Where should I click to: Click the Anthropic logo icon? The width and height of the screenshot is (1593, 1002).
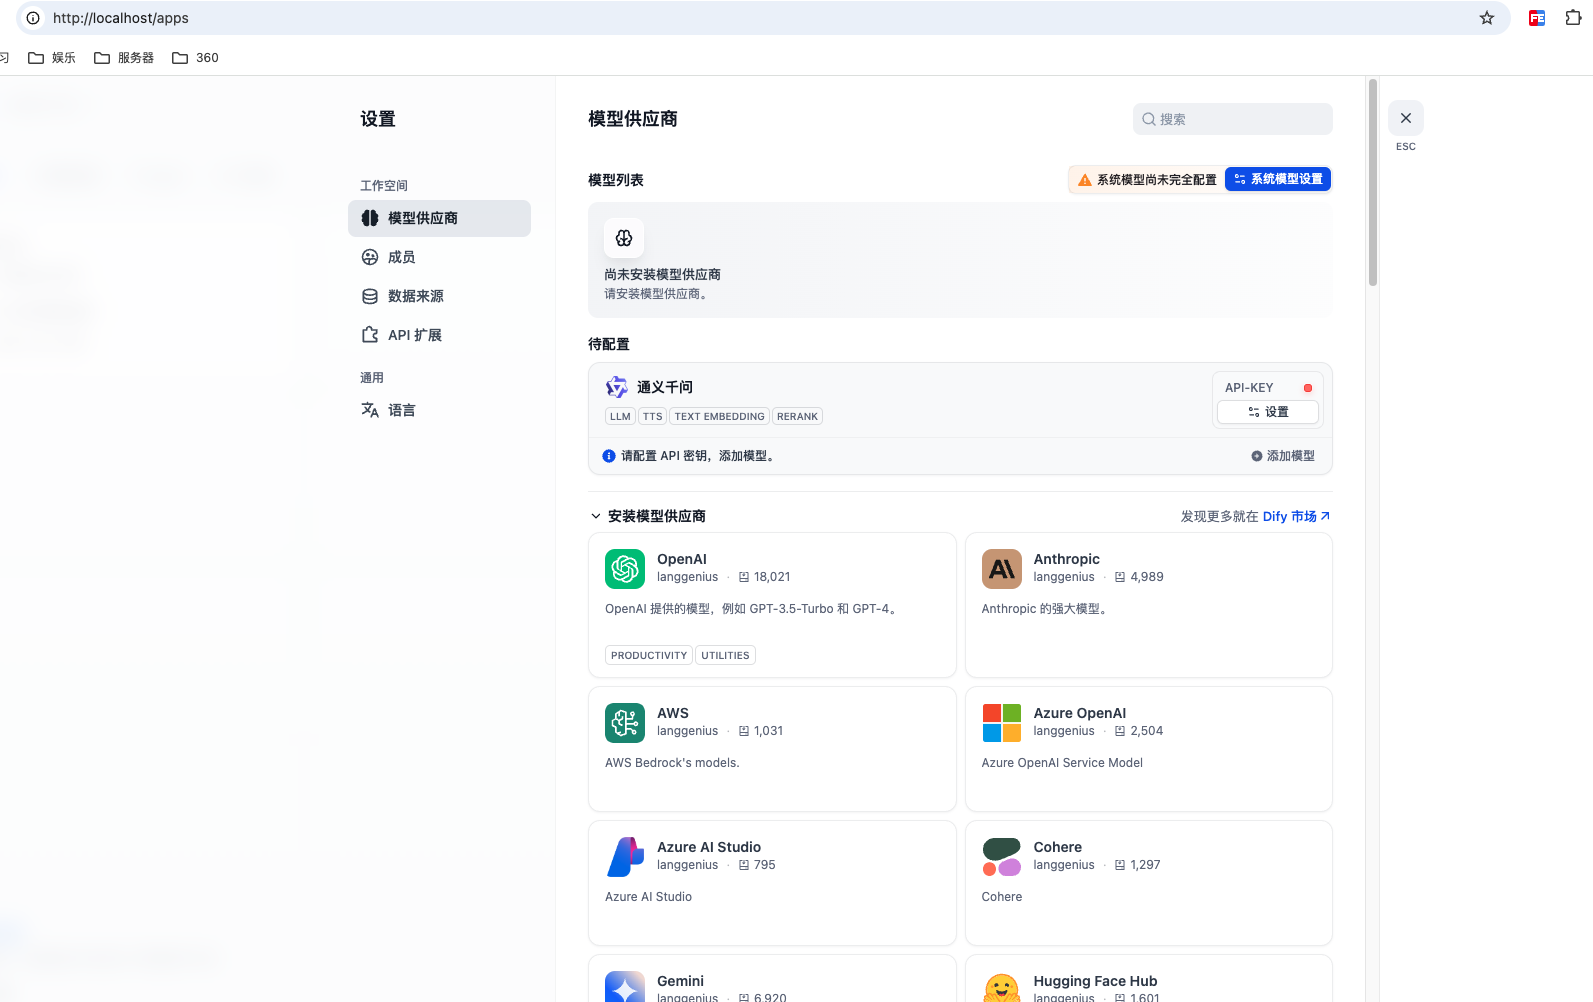coord(1002,569)
